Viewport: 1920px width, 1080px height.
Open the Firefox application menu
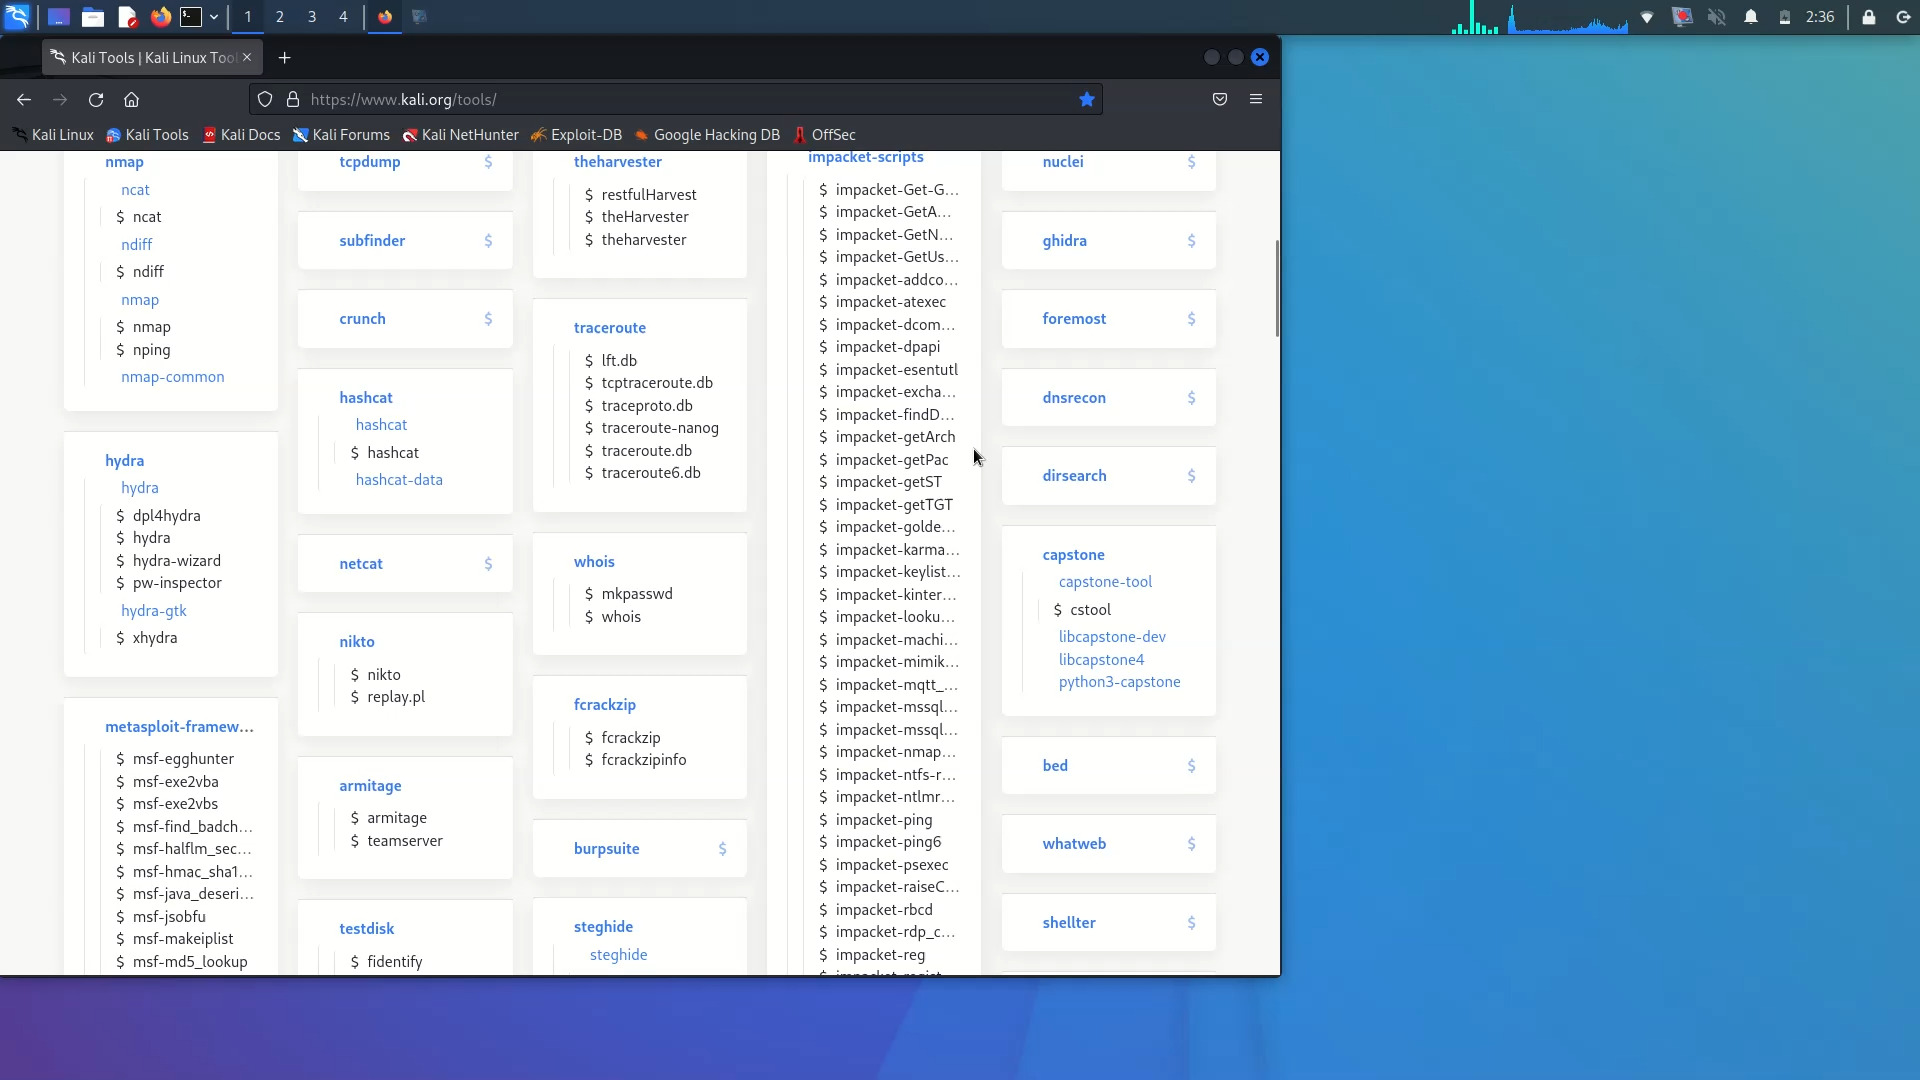click(1256, 99)
